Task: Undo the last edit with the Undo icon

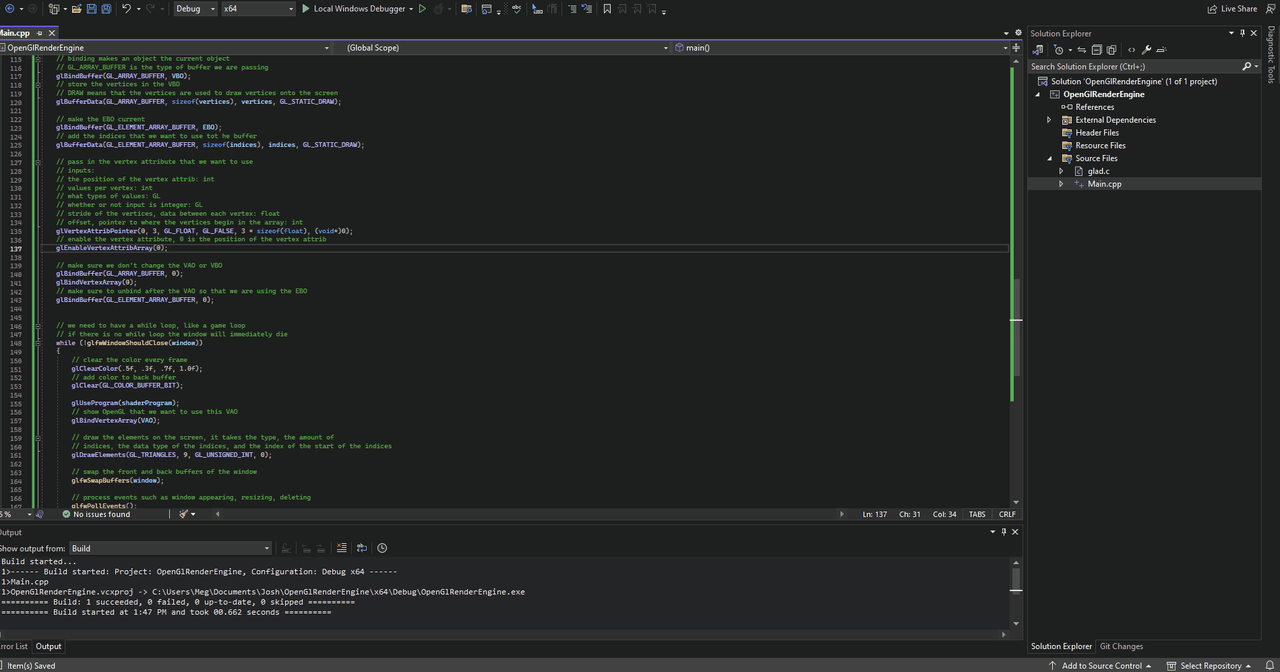Action: (x=126, y=9)
